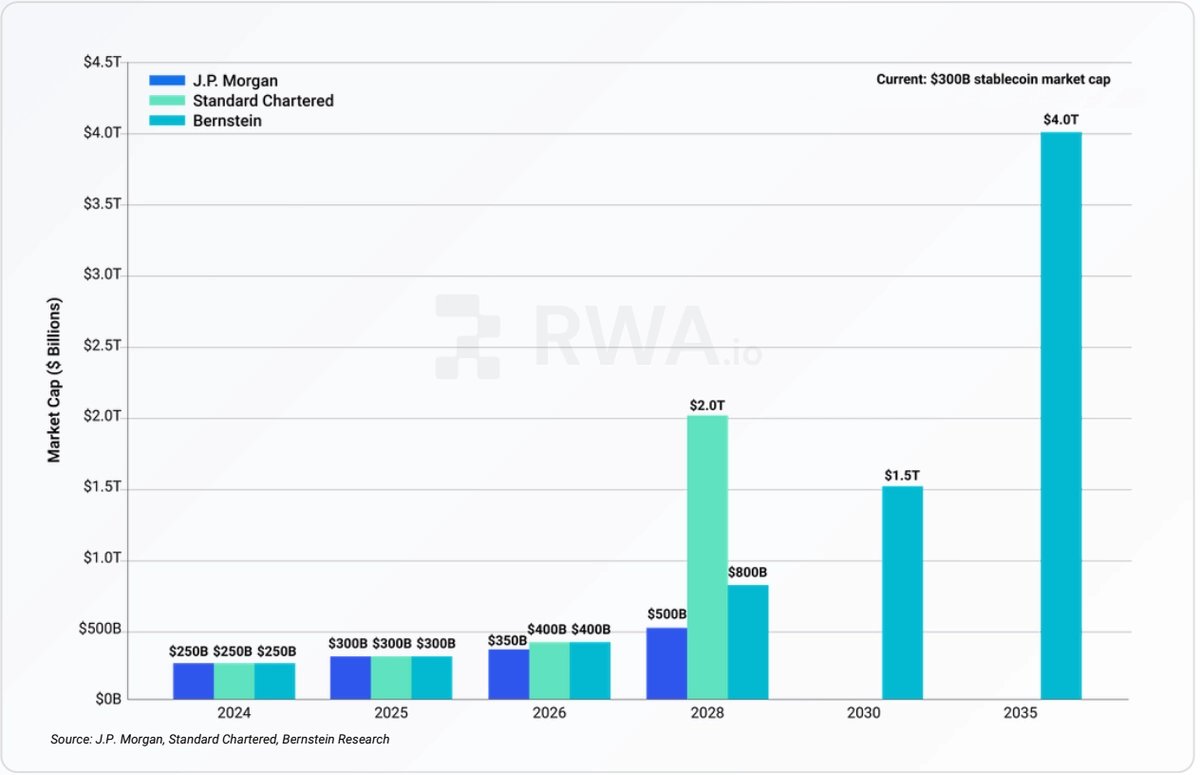This screenshot has width=1200, height=775.
Task: Click the $4.5T y-axis tick label
Action: (x=104, y=62)
